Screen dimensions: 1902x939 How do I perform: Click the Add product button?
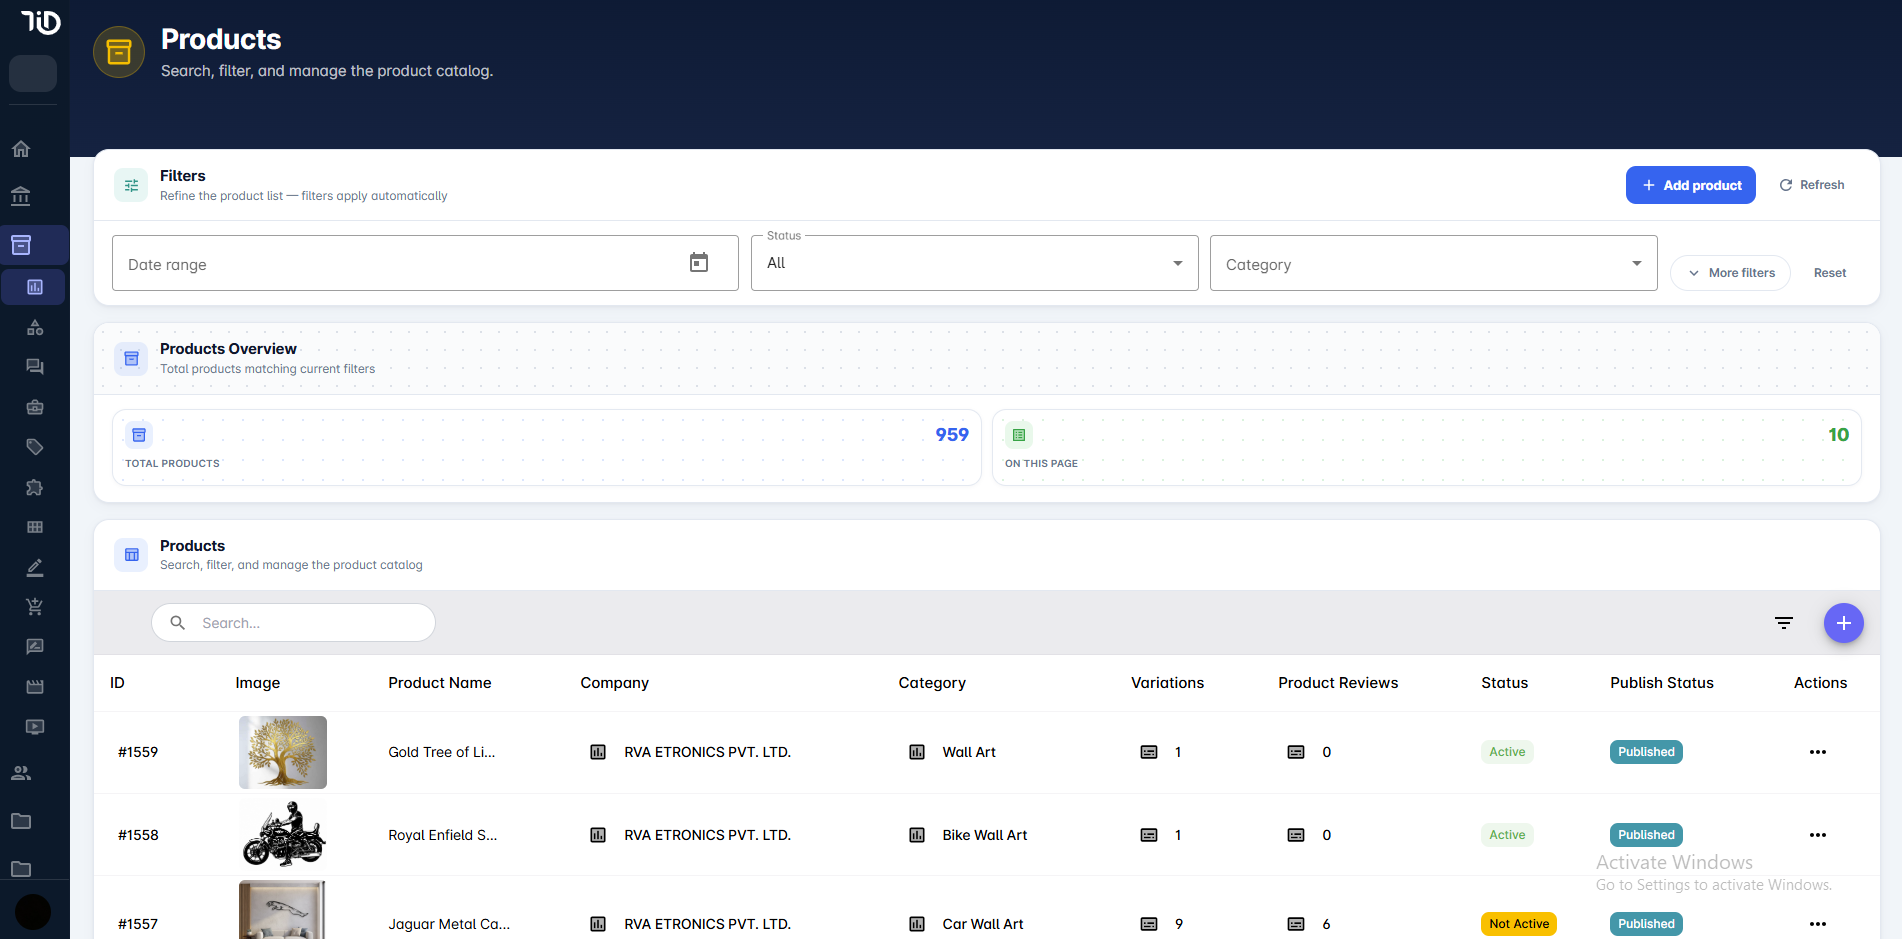coord(1691,185)
